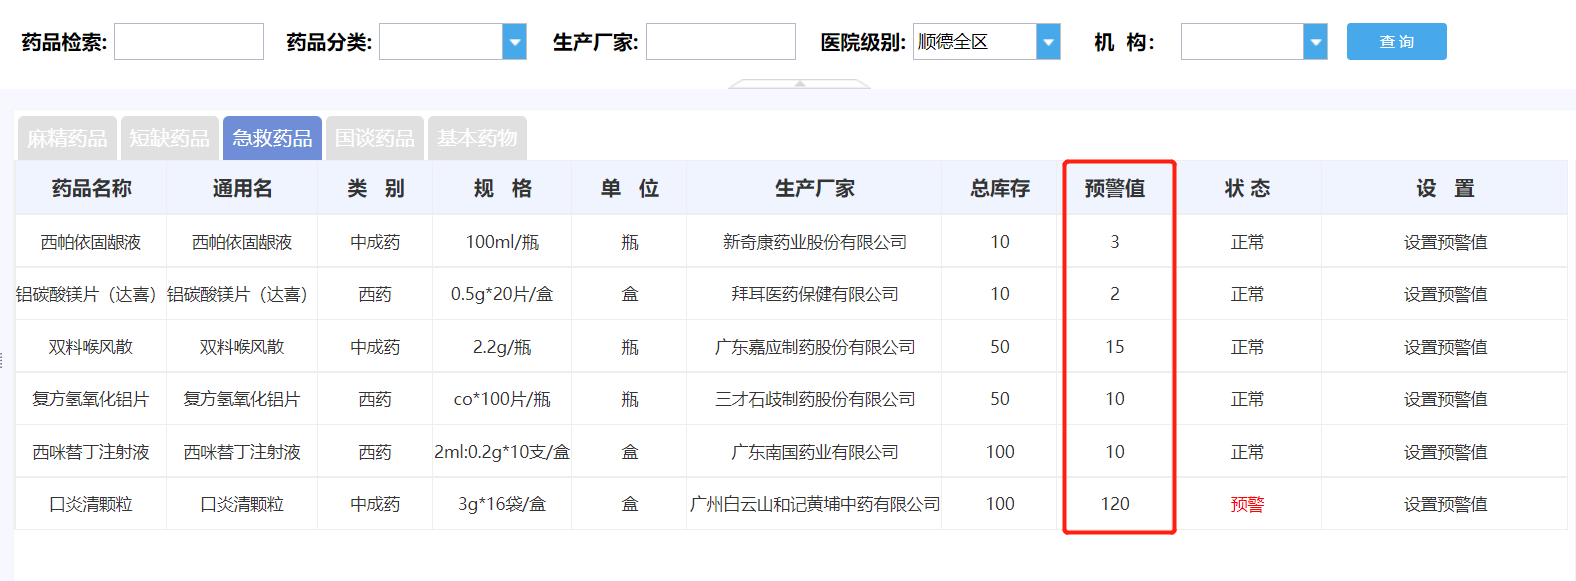Click the warning value 3 cell
The width and height of the screenshot is (1576, 581).
[x=1115, y=242]
